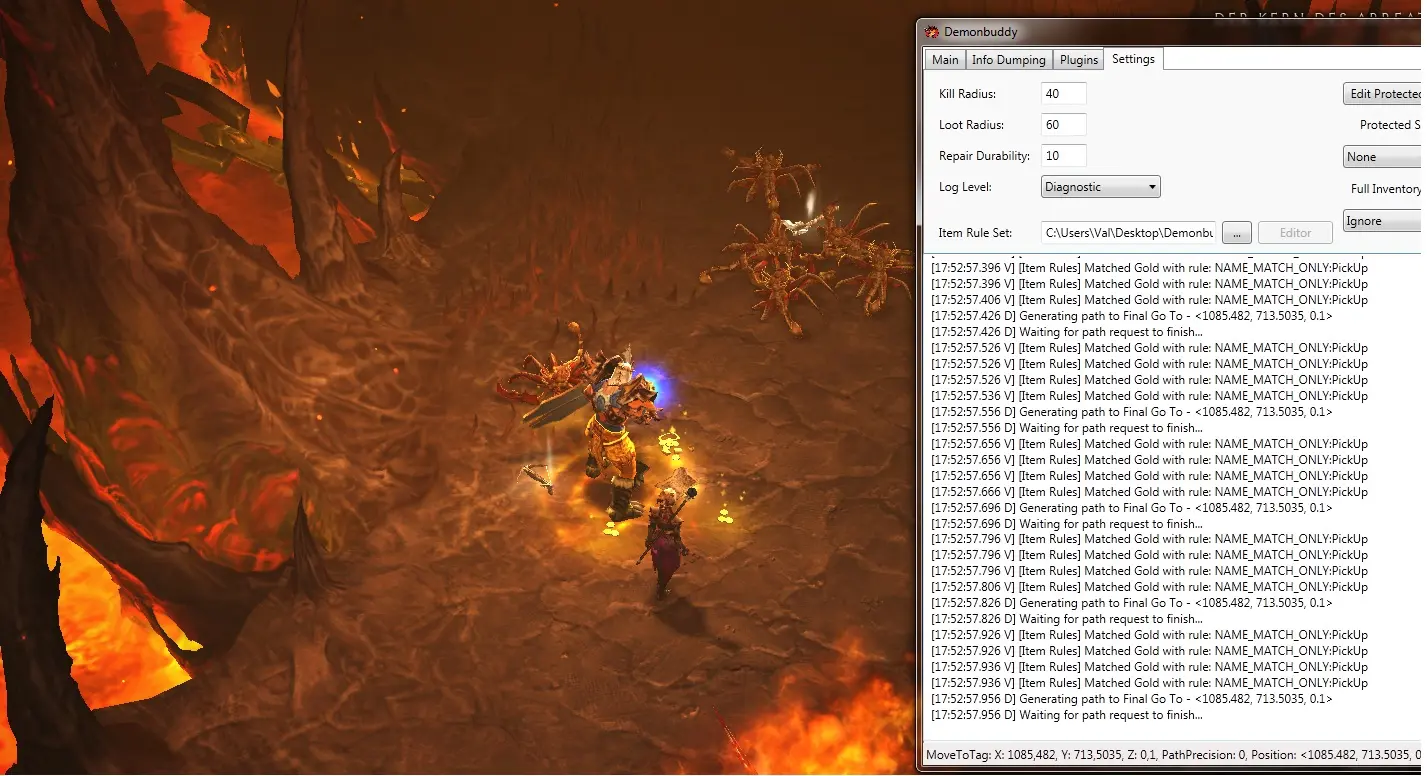Click the Loot Radius input field

point(1063,125)
